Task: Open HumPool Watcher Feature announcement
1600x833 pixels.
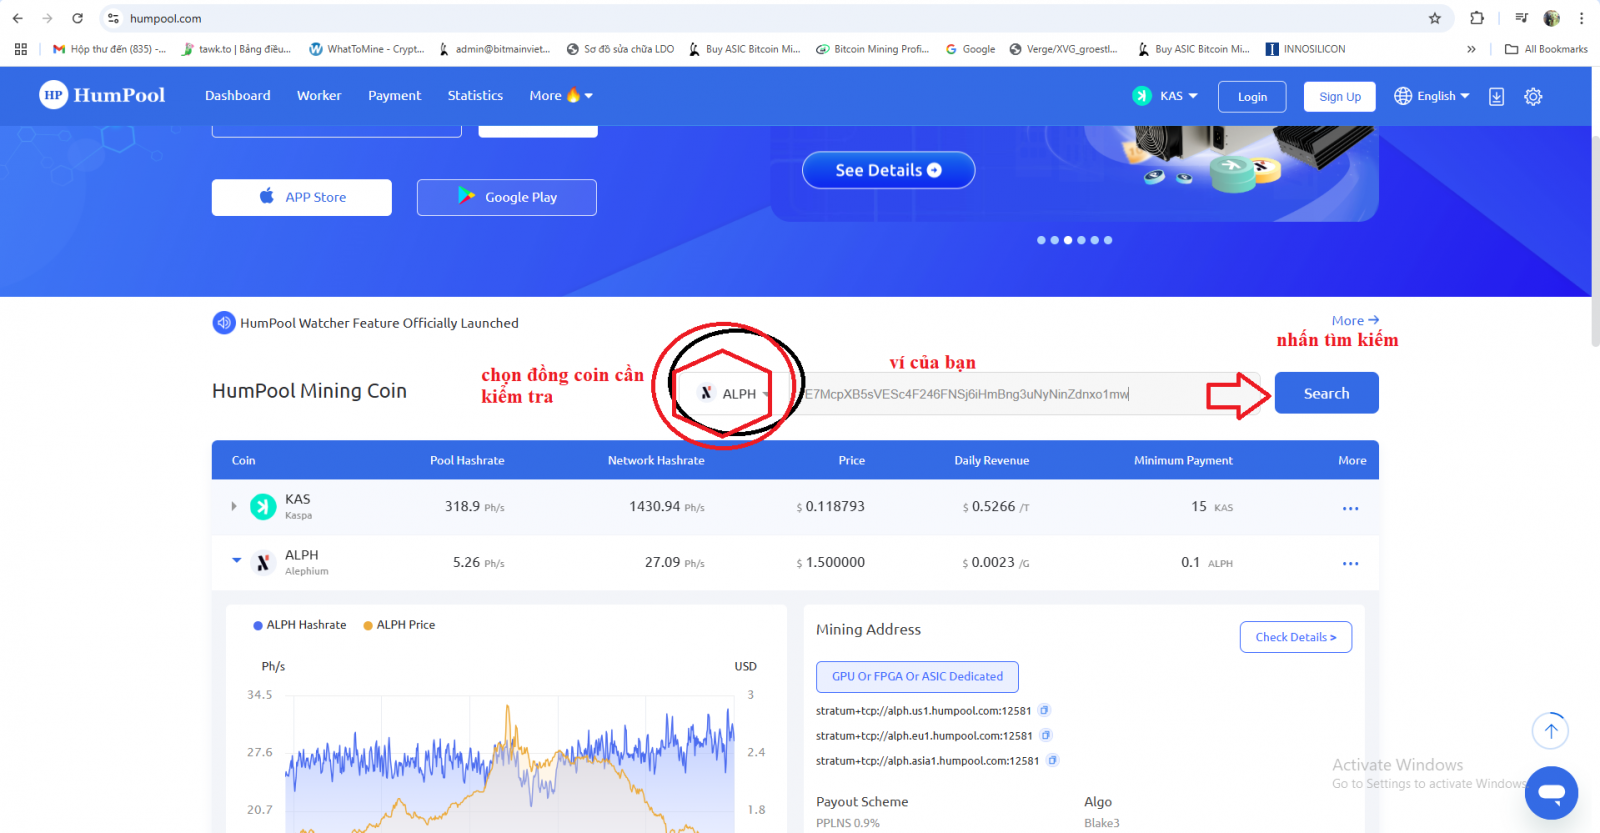Action: pos(379,323)
